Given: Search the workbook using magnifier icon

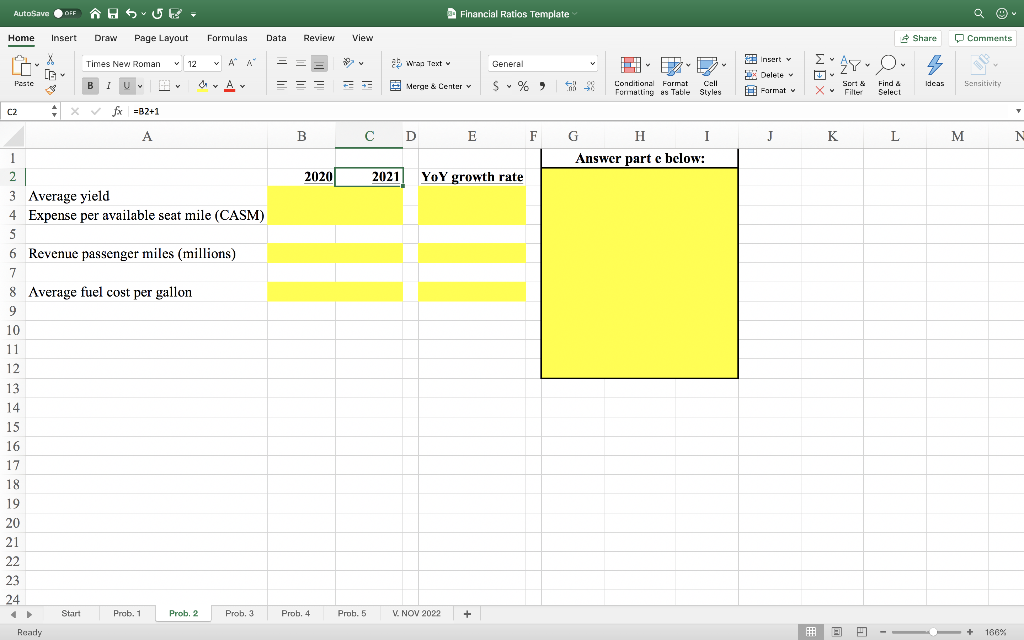Looking at the screenshot, I should [978, 14].
